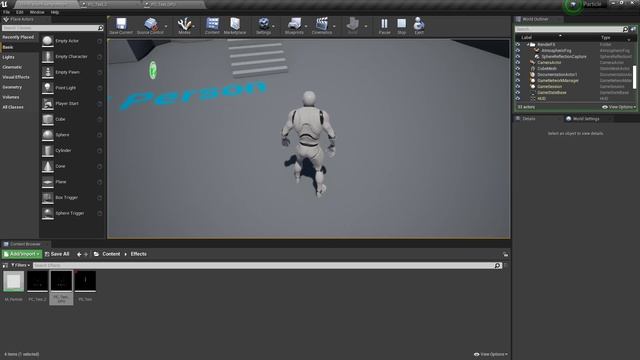Select the Player Start actor icon

(48, 104)
